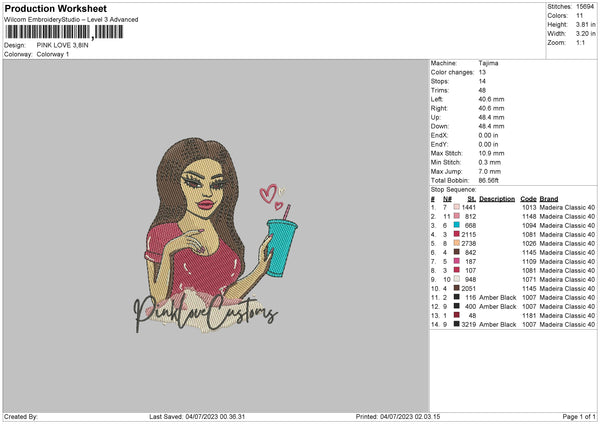
Task: Click the 'Code' column header
Action: 528,199
